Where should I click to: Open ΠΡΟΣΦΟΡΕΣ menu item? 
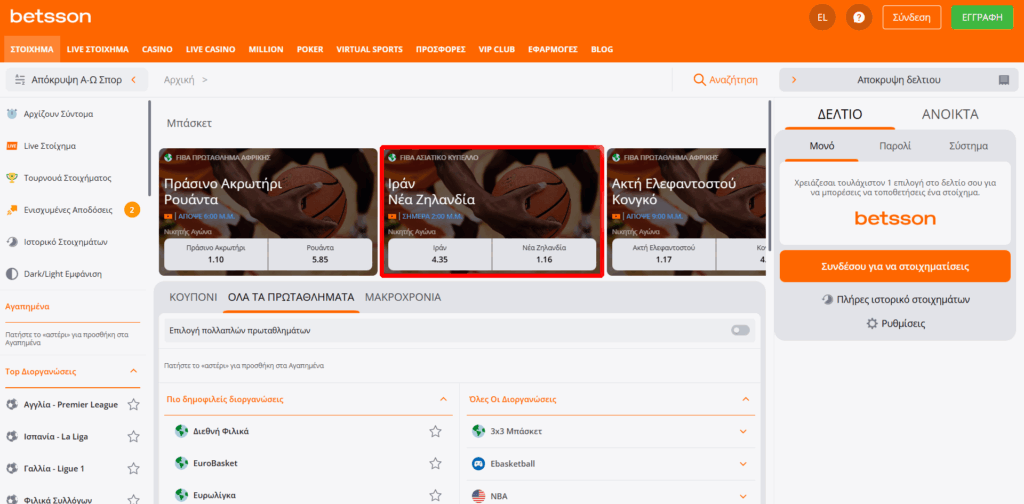coord(440,49)
